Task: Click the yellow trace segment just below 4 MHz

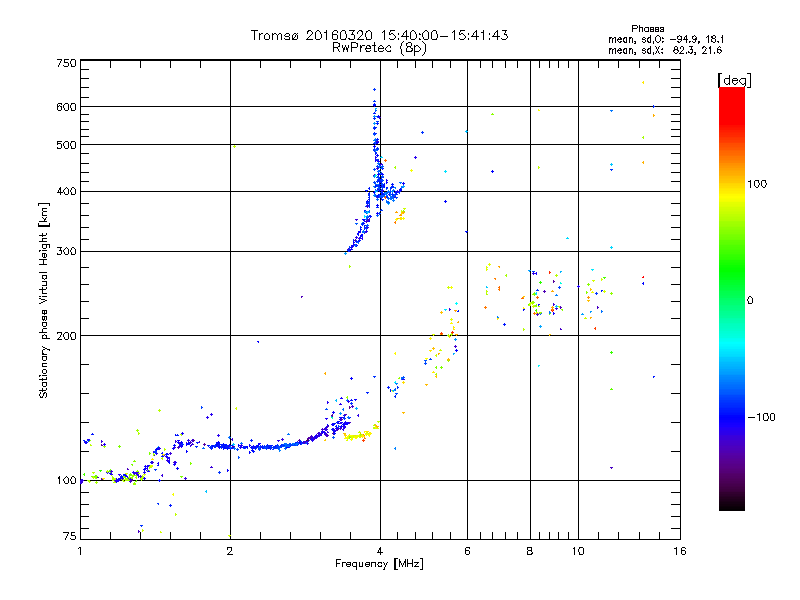Action: pos(359,435)
